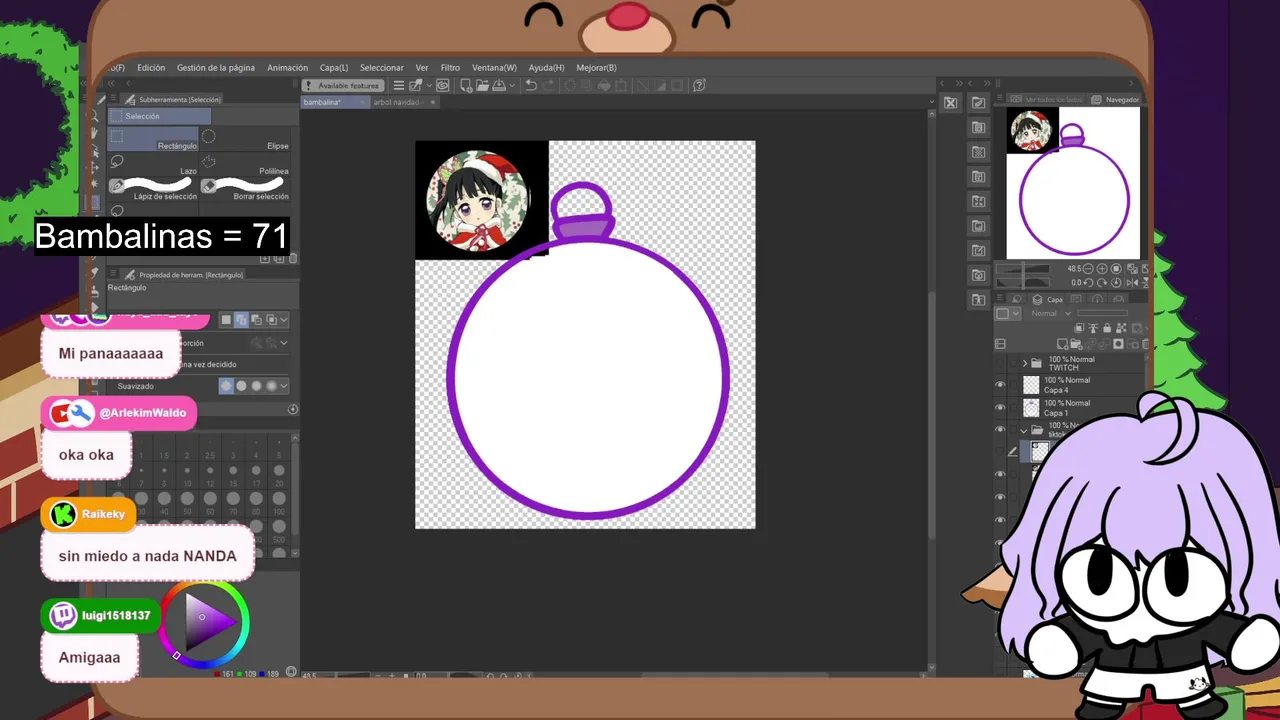Flip view horizontally in Navegador
This screenshot has height=720, width=1280.
(x=1130, y=283)
